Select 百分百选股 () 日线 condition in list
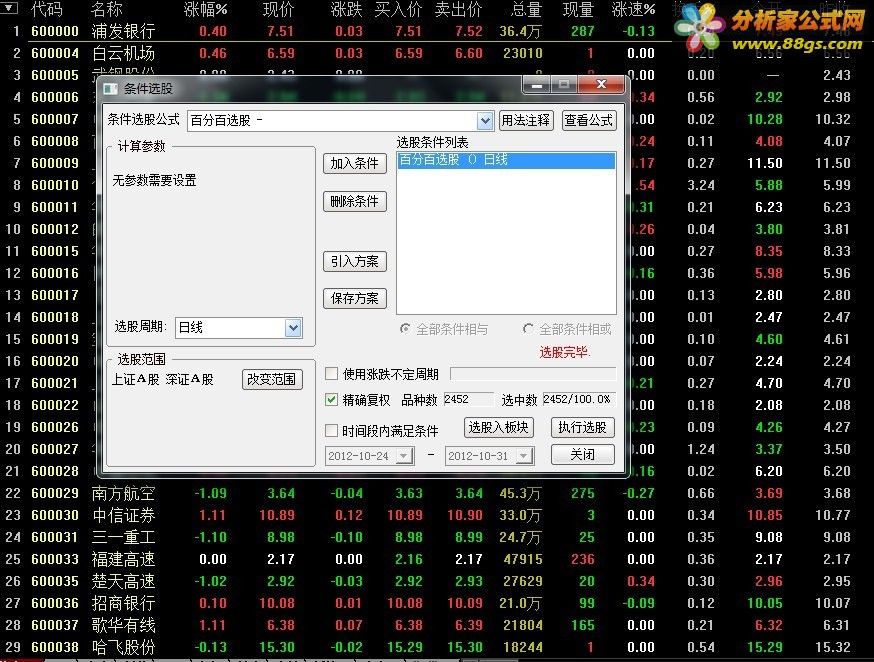874x662 pixels. pos(506,160)
